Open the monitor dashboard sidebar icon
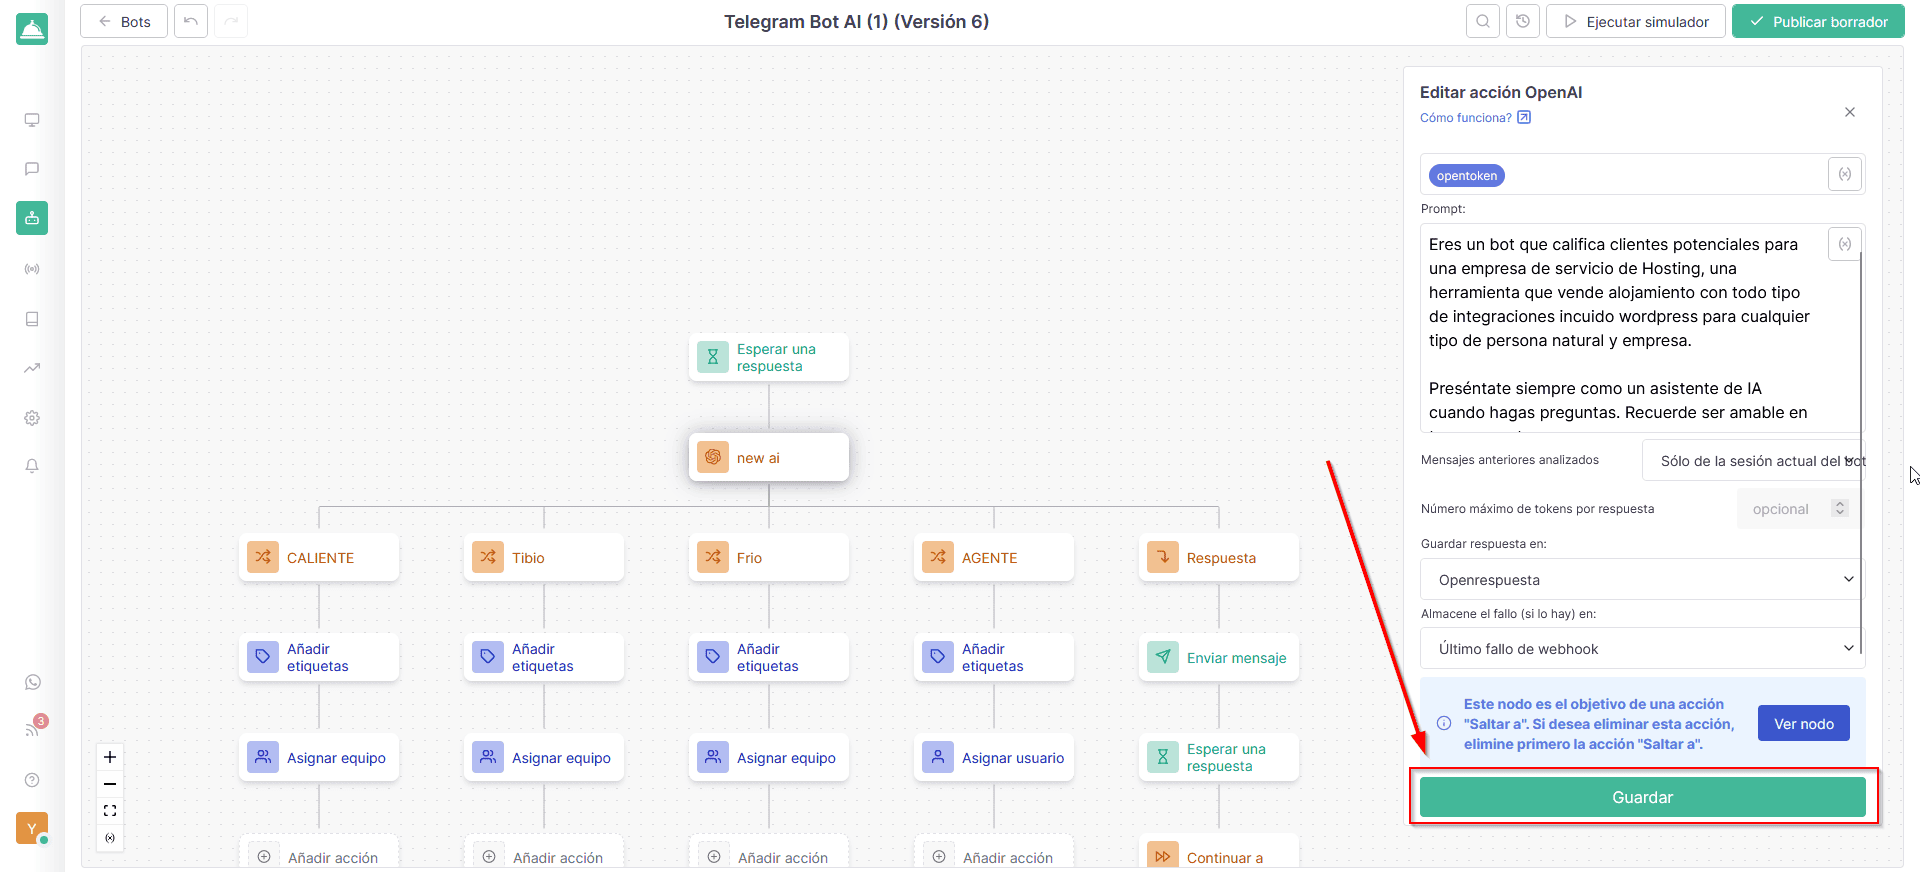1920x872 pixels. (32, 120)
